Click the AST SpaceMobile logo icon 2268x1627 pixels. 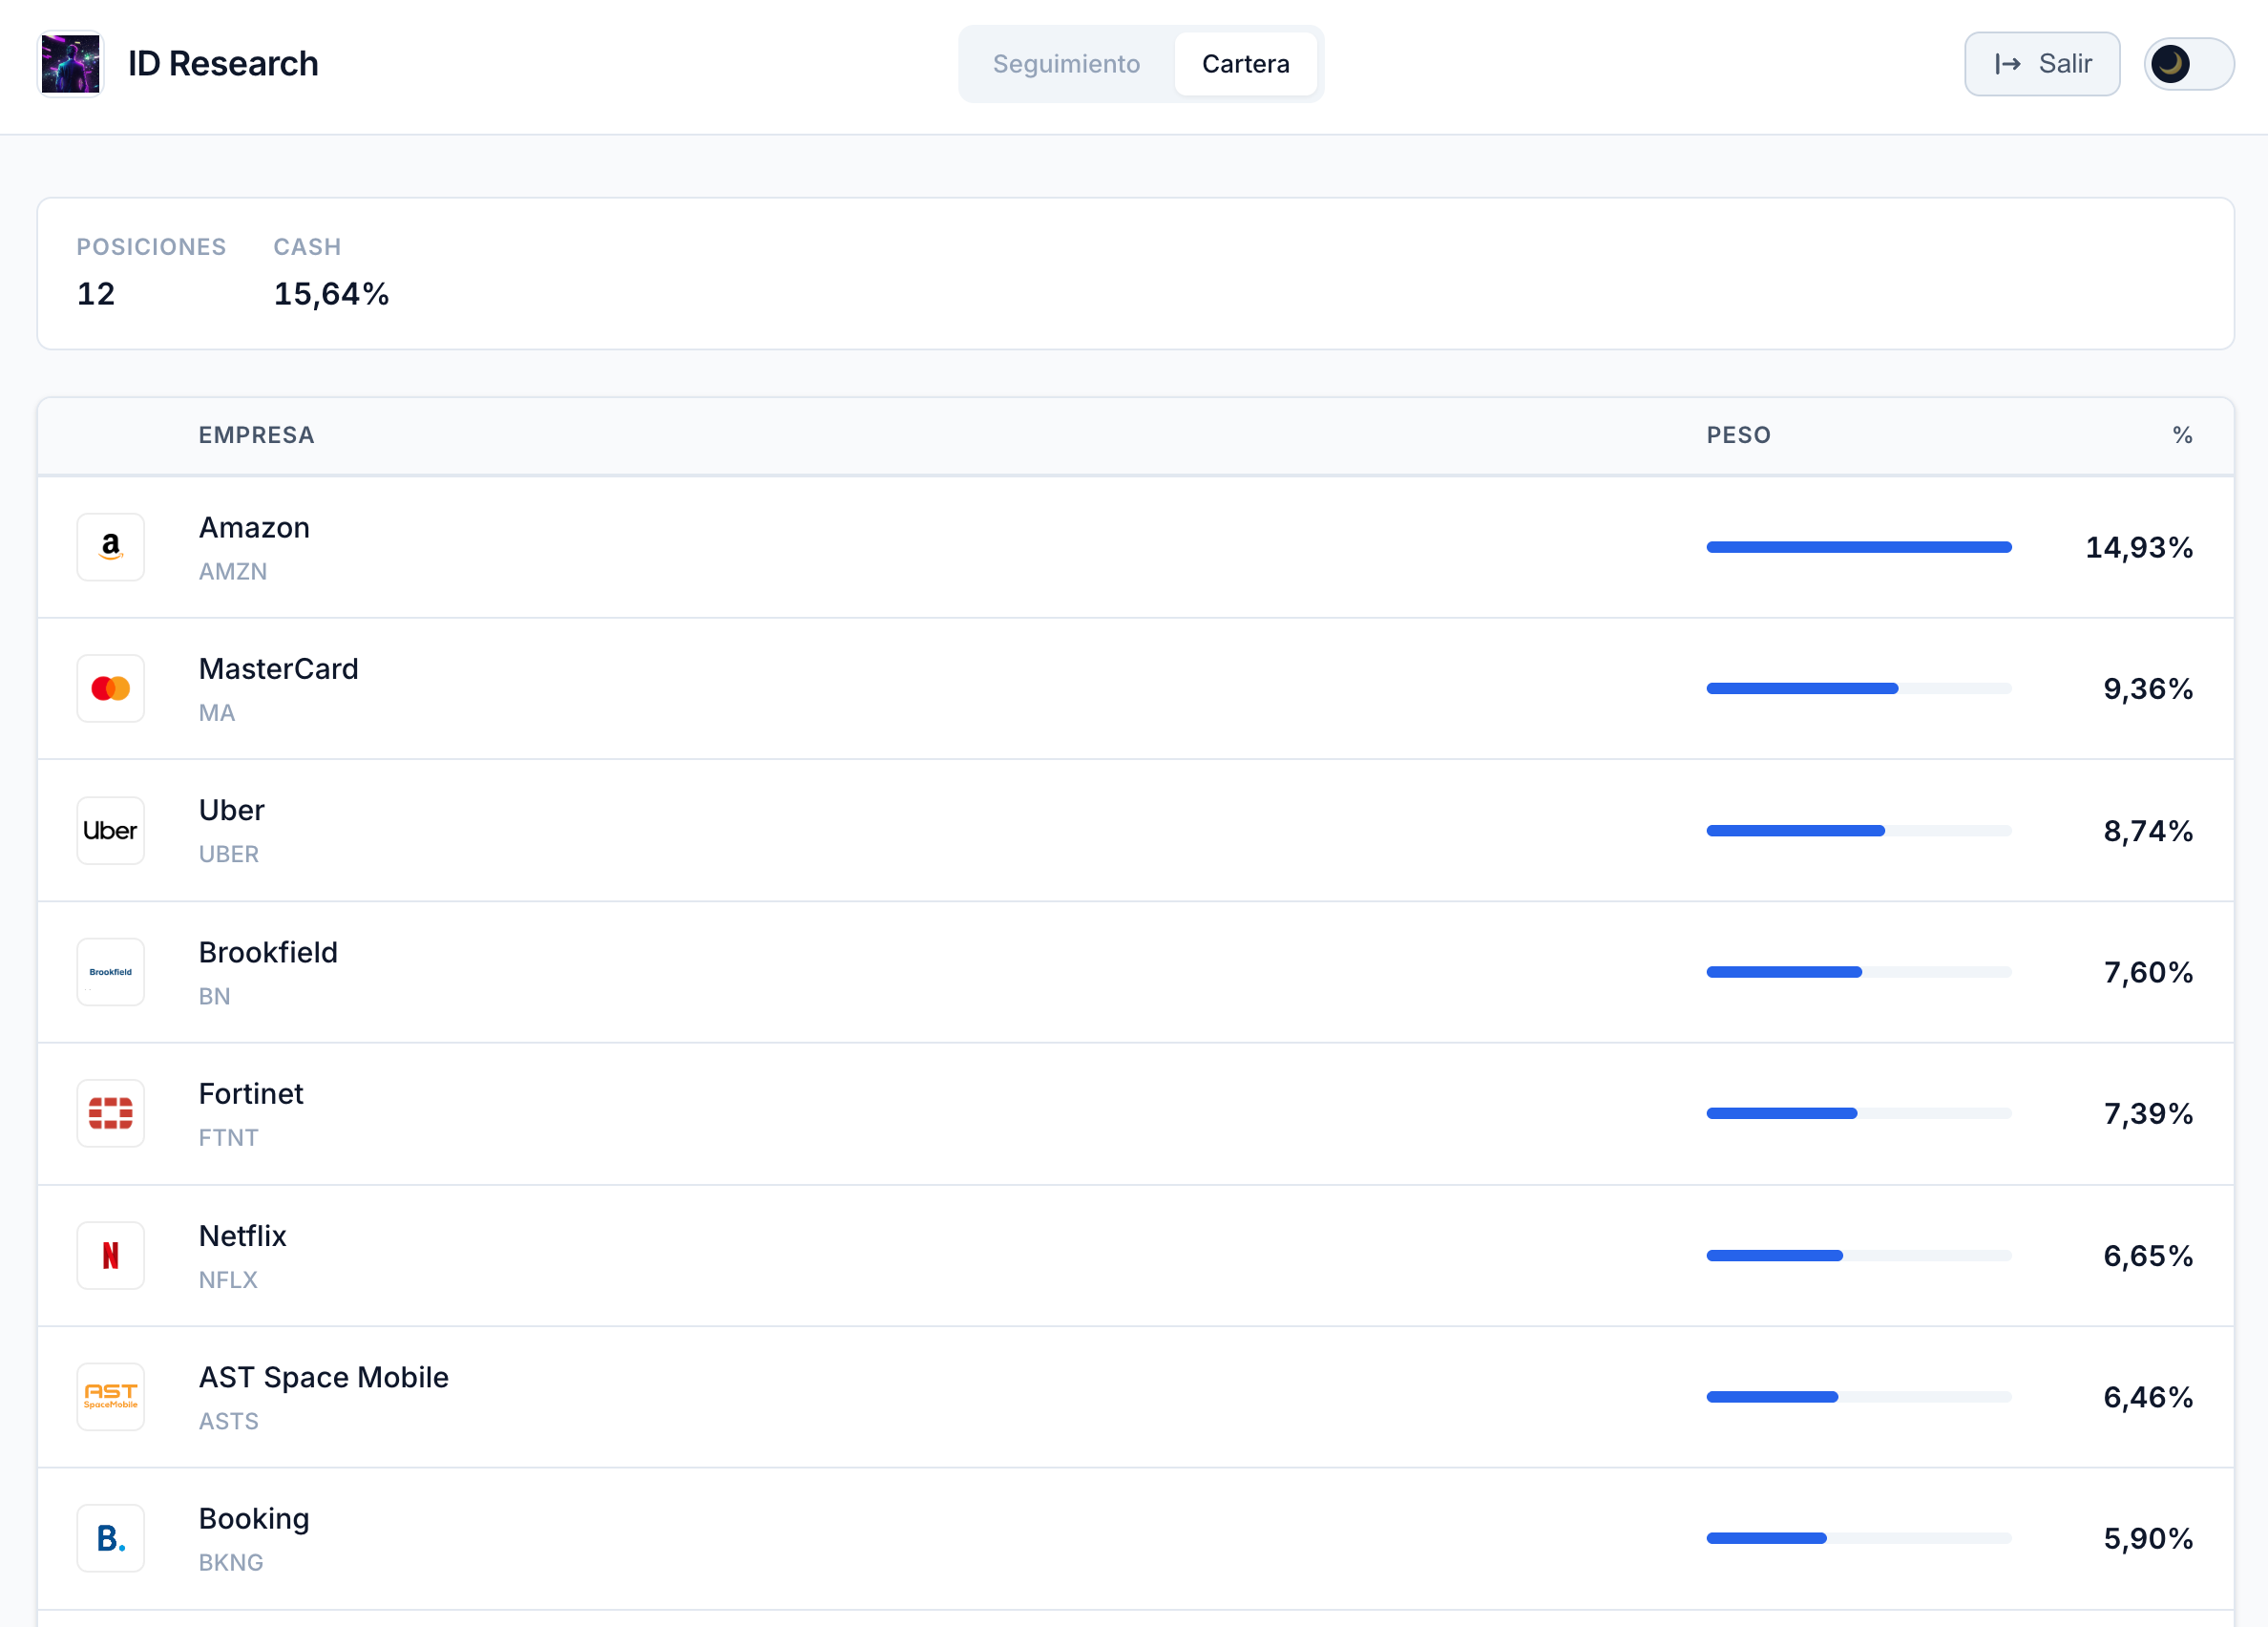click(111, 1397)
